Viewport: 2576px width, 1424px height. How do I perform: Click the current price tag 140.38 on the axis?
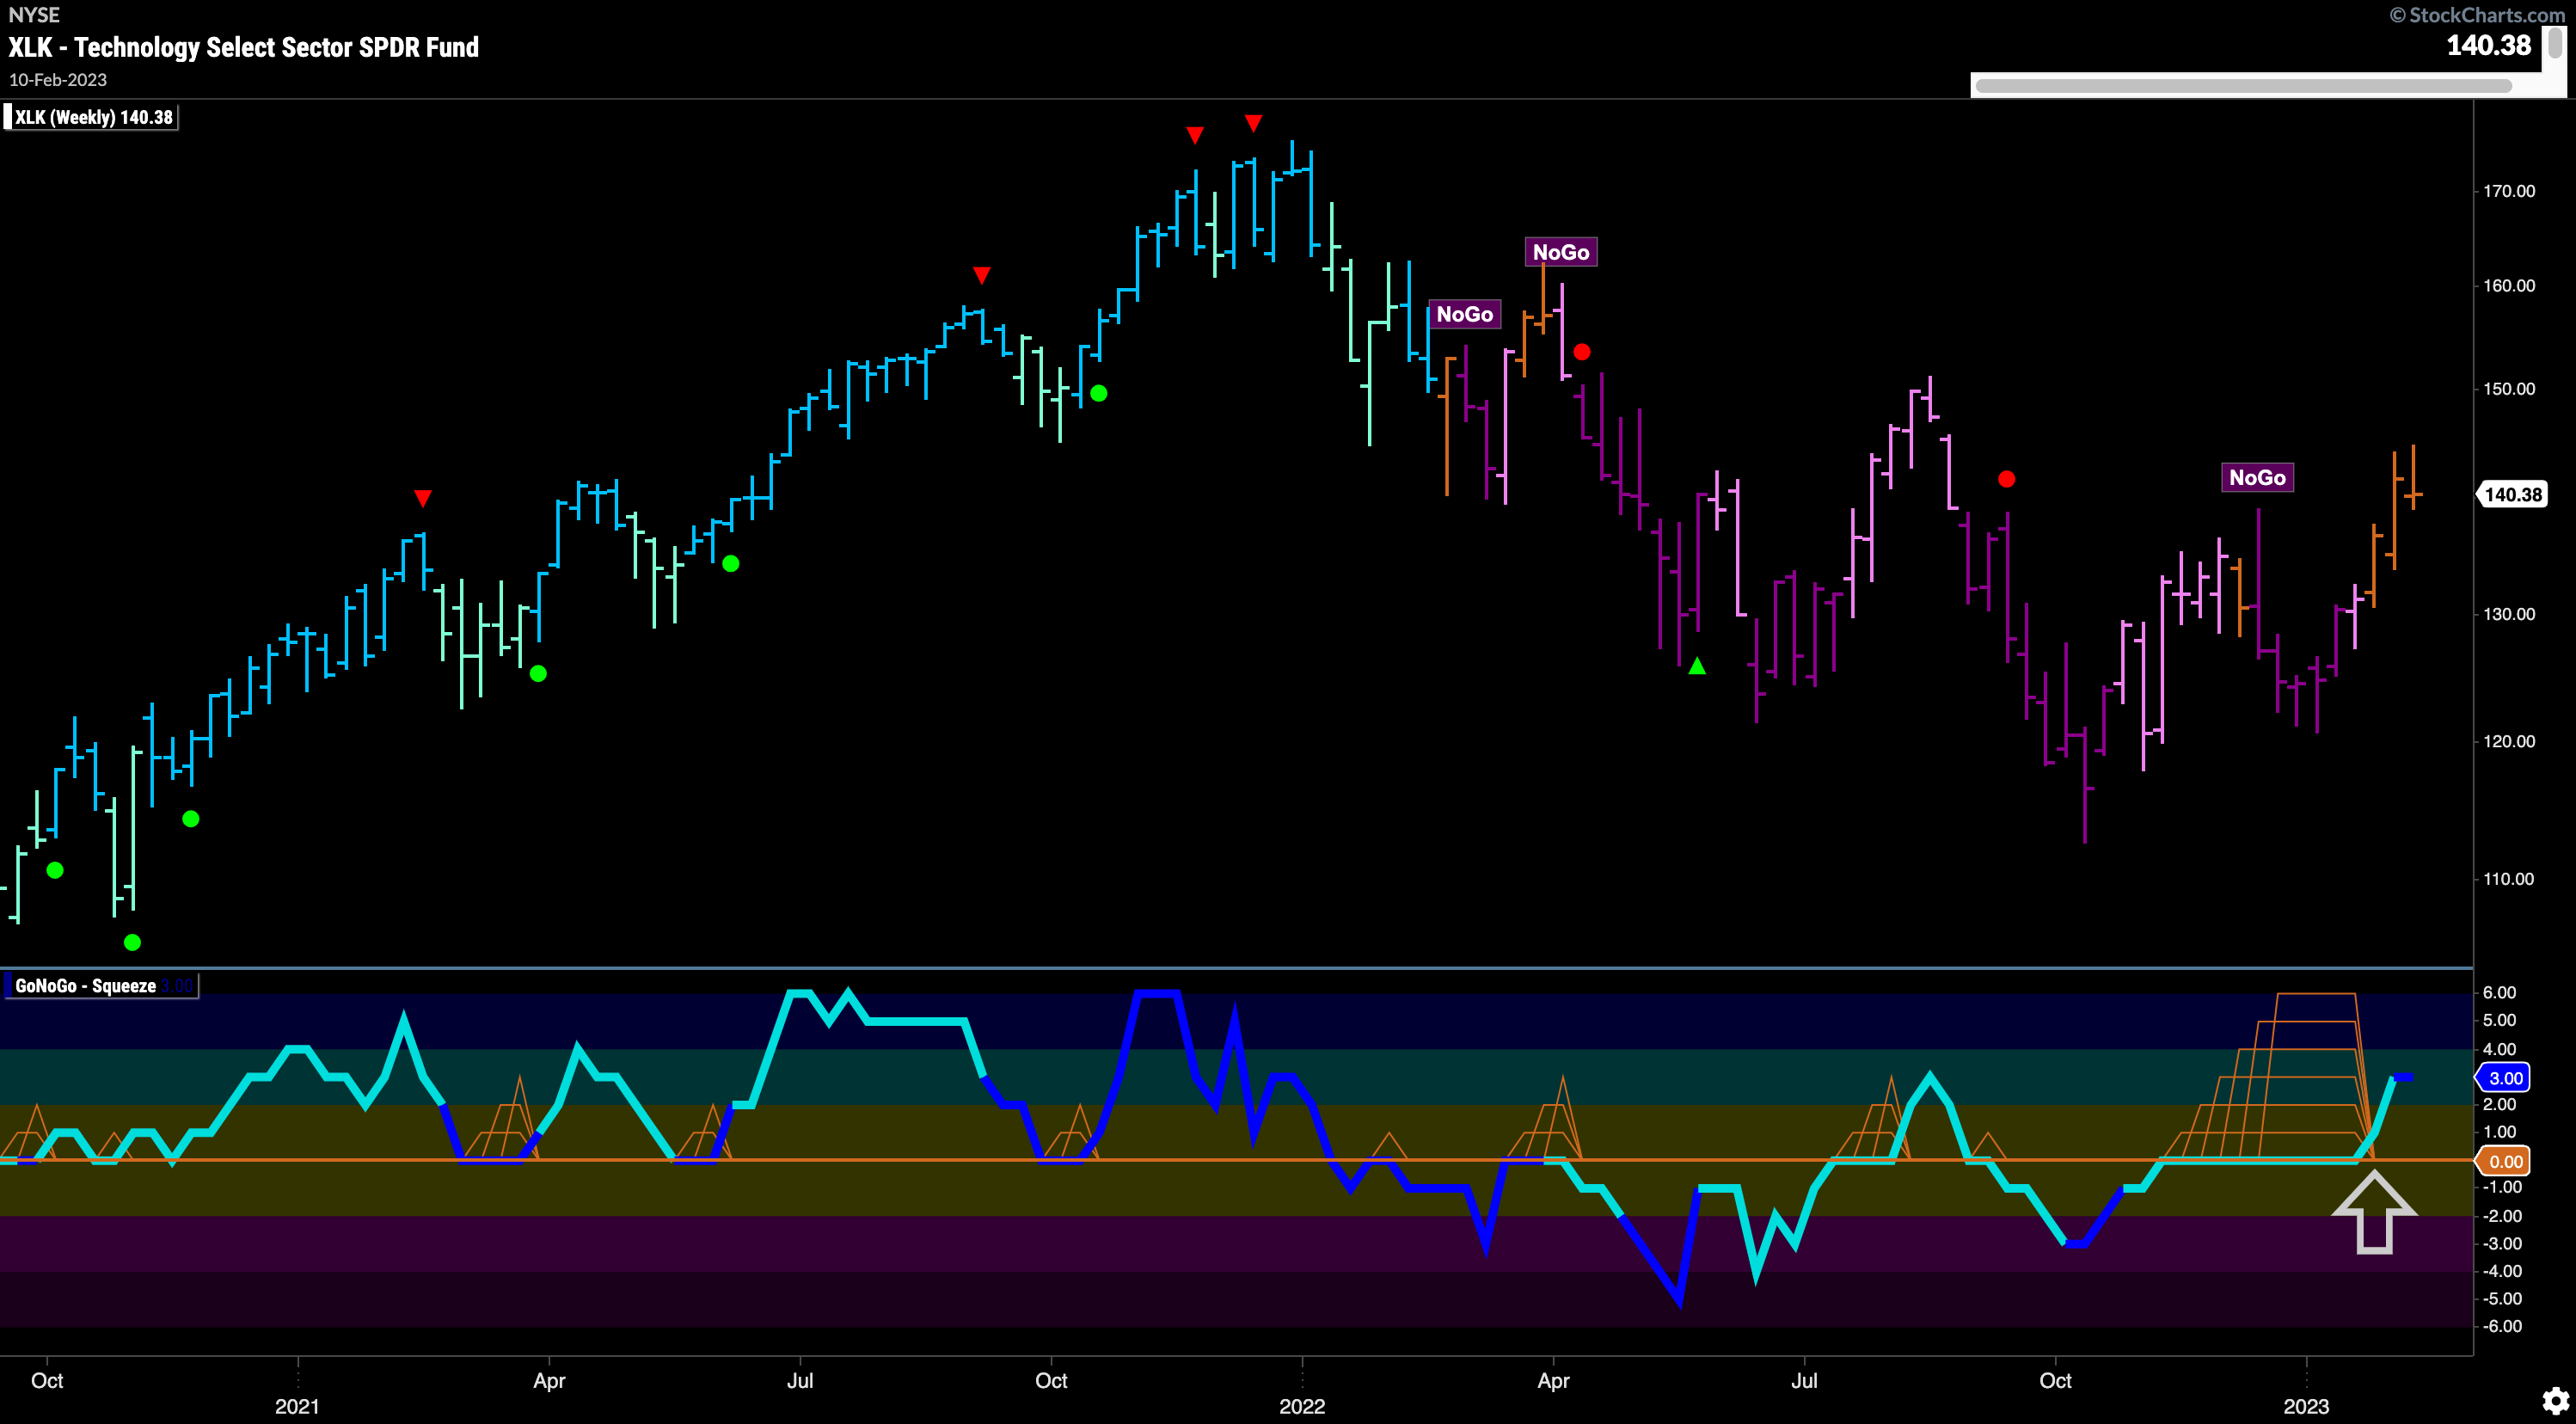(2512, 494)
